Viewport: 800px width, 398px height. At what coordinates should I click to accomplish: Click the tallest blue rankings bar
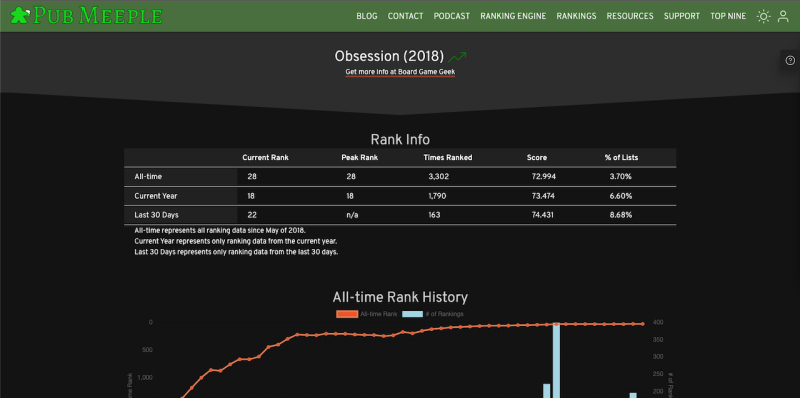pos(556,360)
